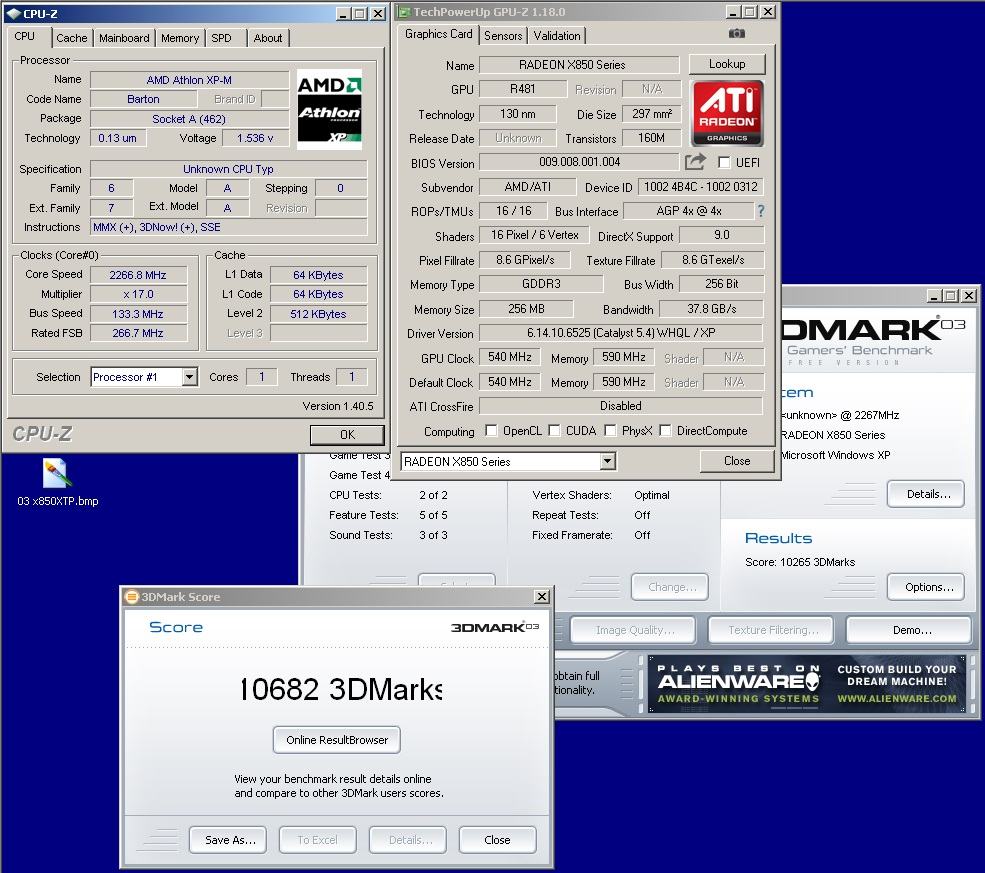Click the AMD Athlon XP logo in CPU-Z

(329, 109)
